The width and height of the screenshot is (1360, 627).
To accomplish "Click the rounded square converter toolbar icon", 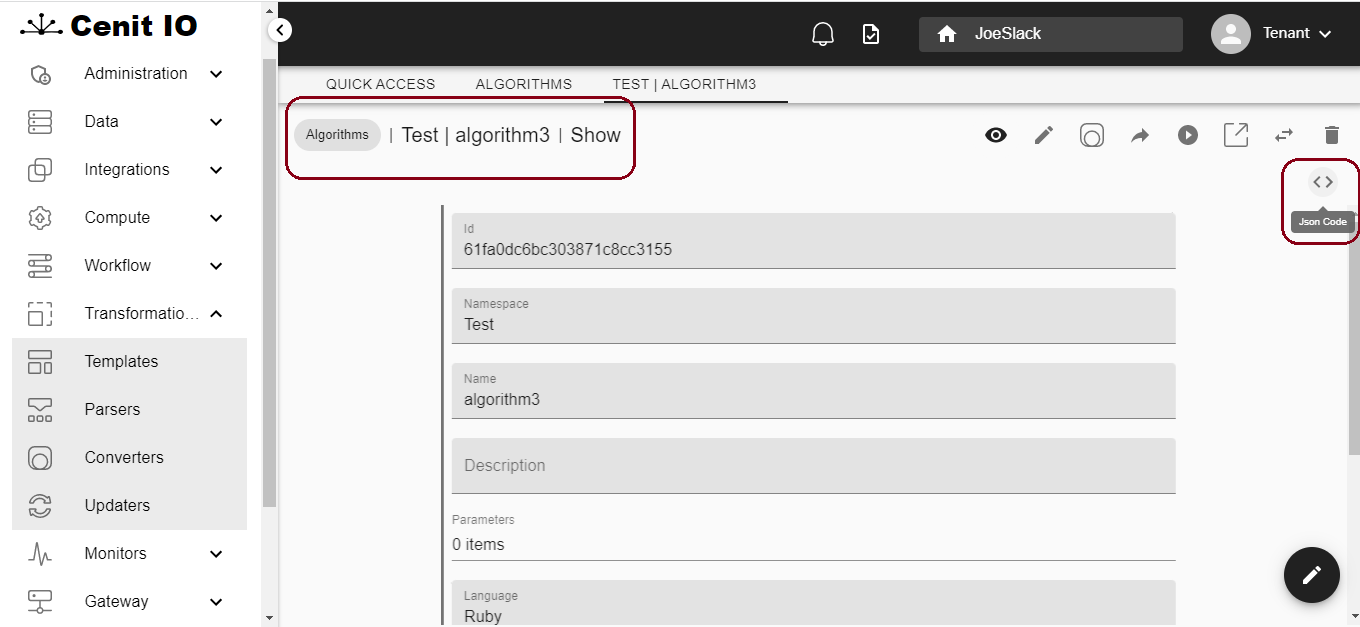I will point(1092,135).
